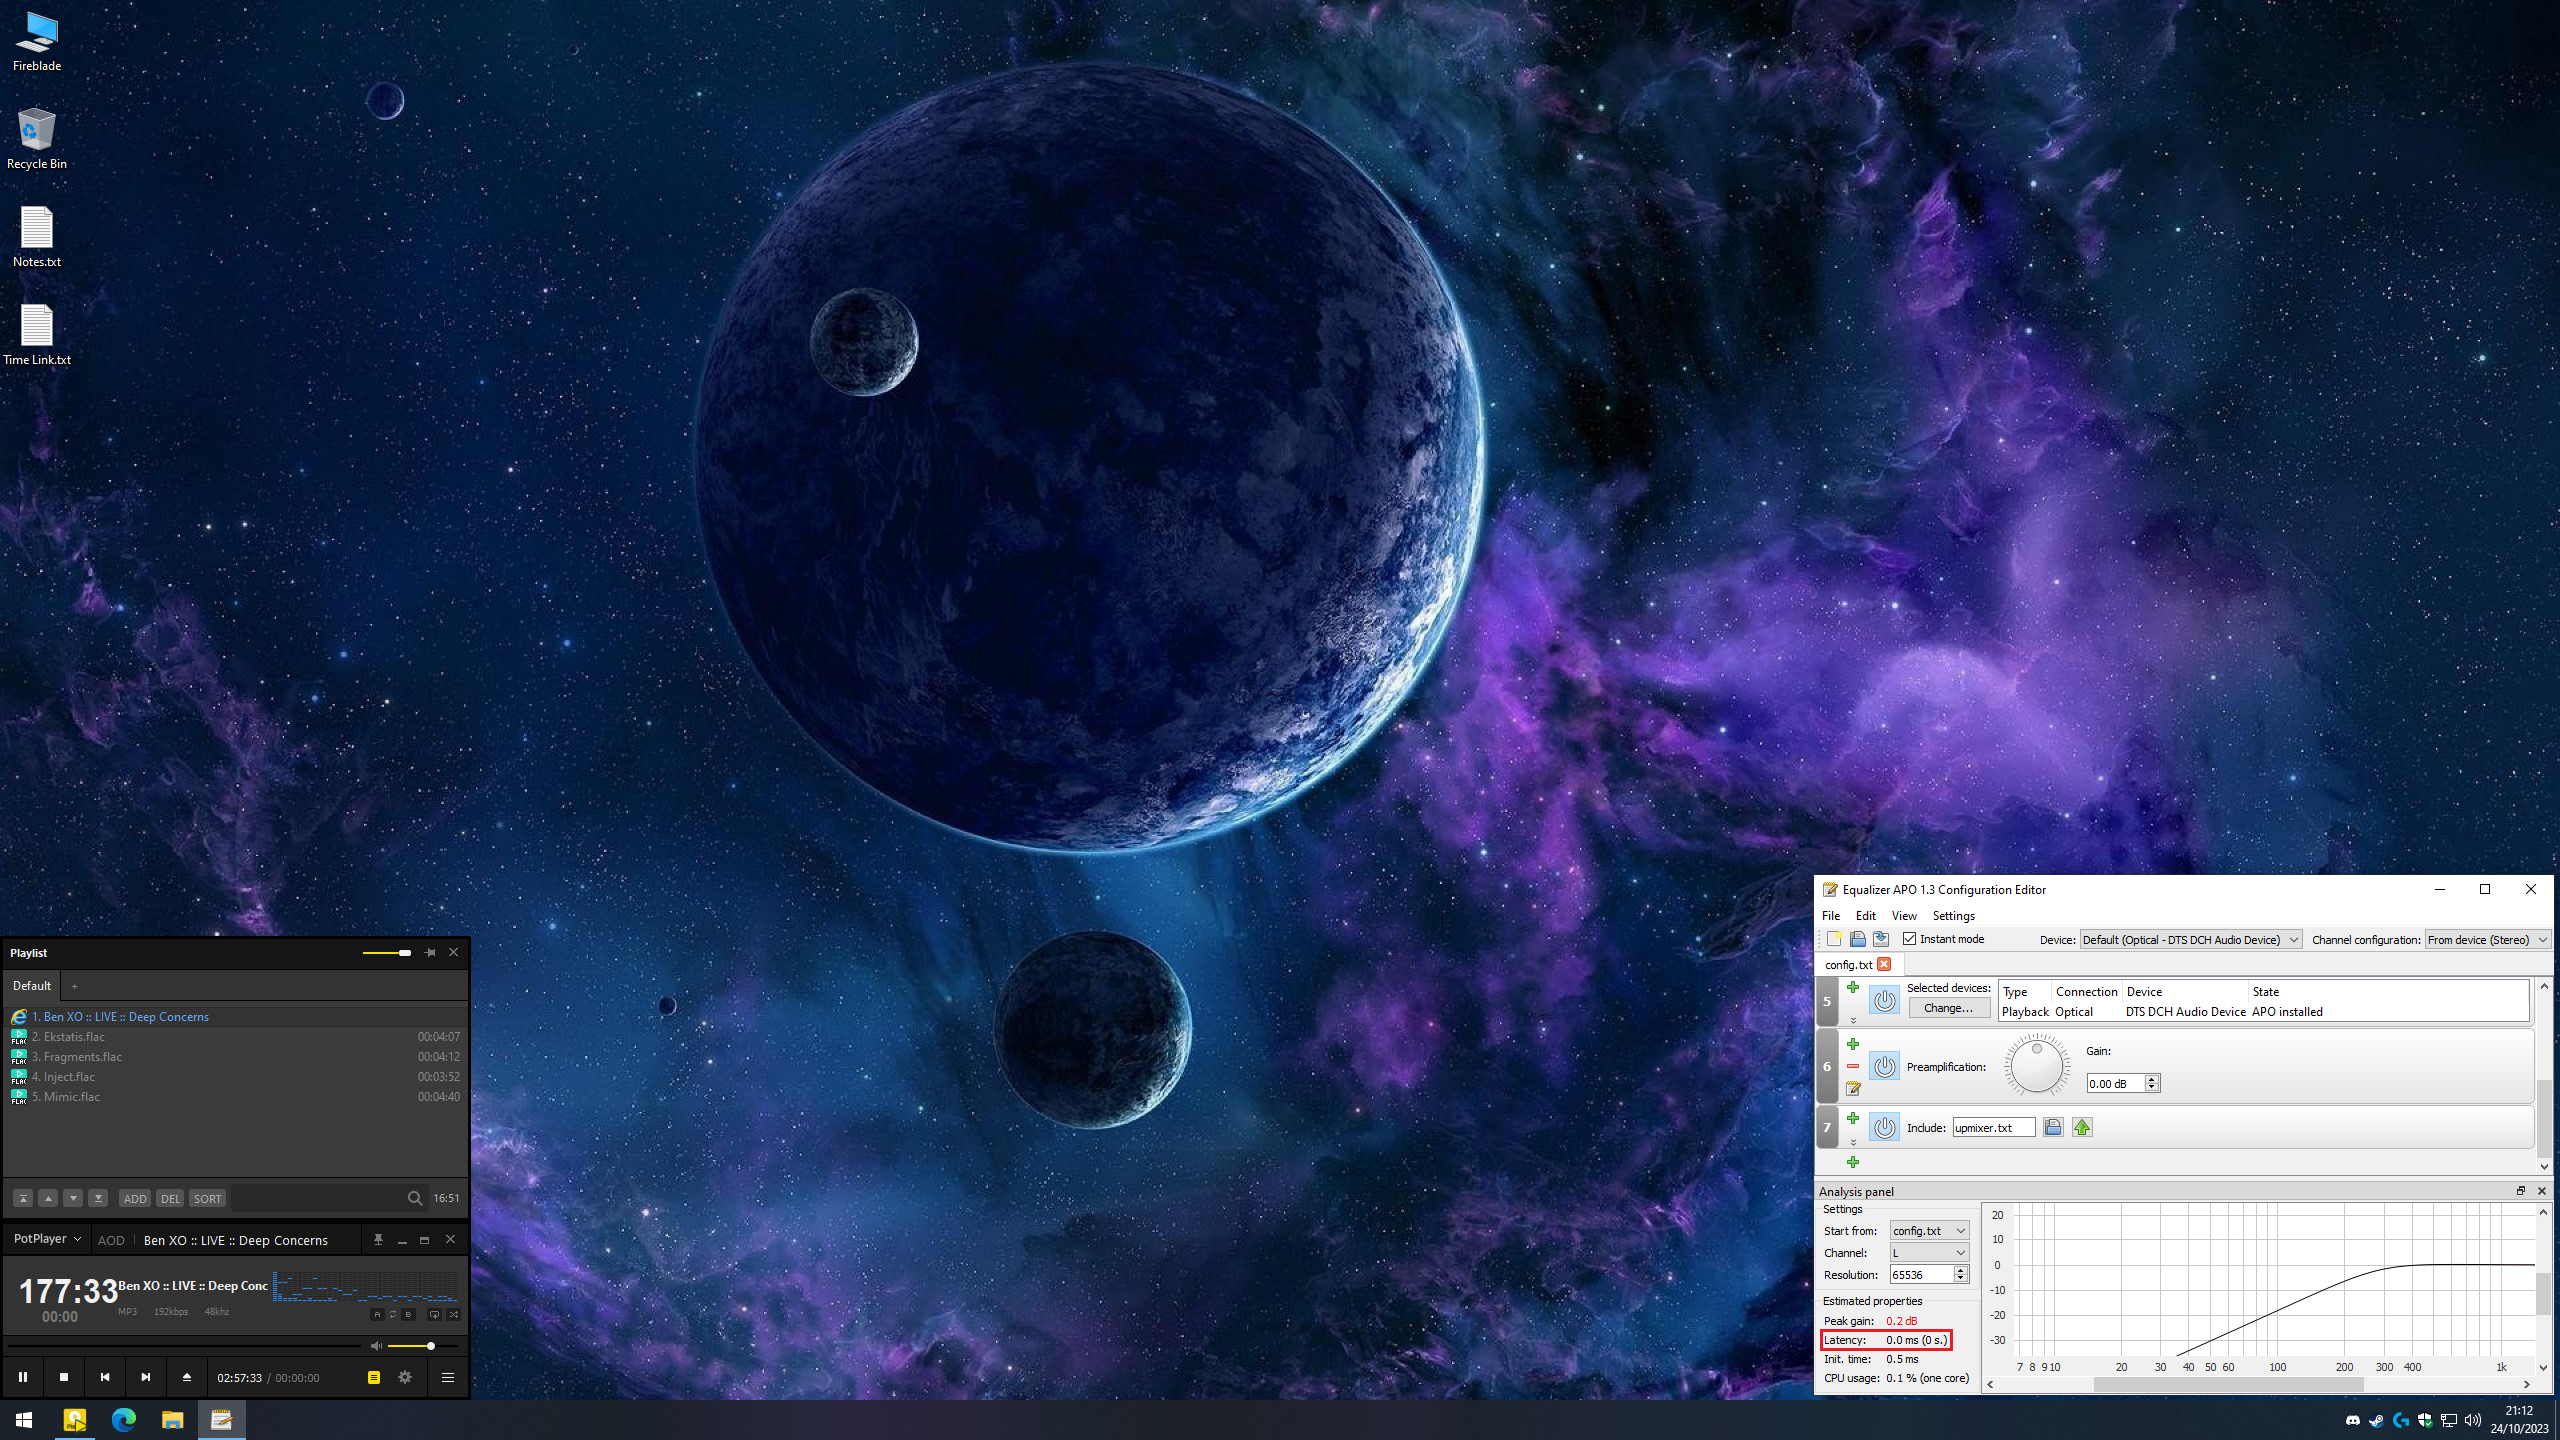Open upmixer.txt in new tab with green arrow
Viewport: 2560px width, 1440px height.
point(2082,1127)
